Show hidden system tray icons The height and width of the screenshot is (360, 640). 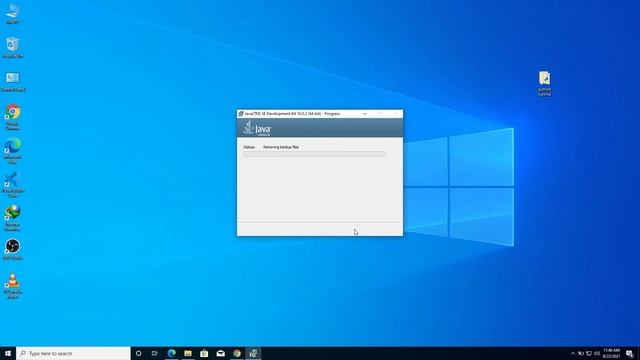click(x=573, y=353)
